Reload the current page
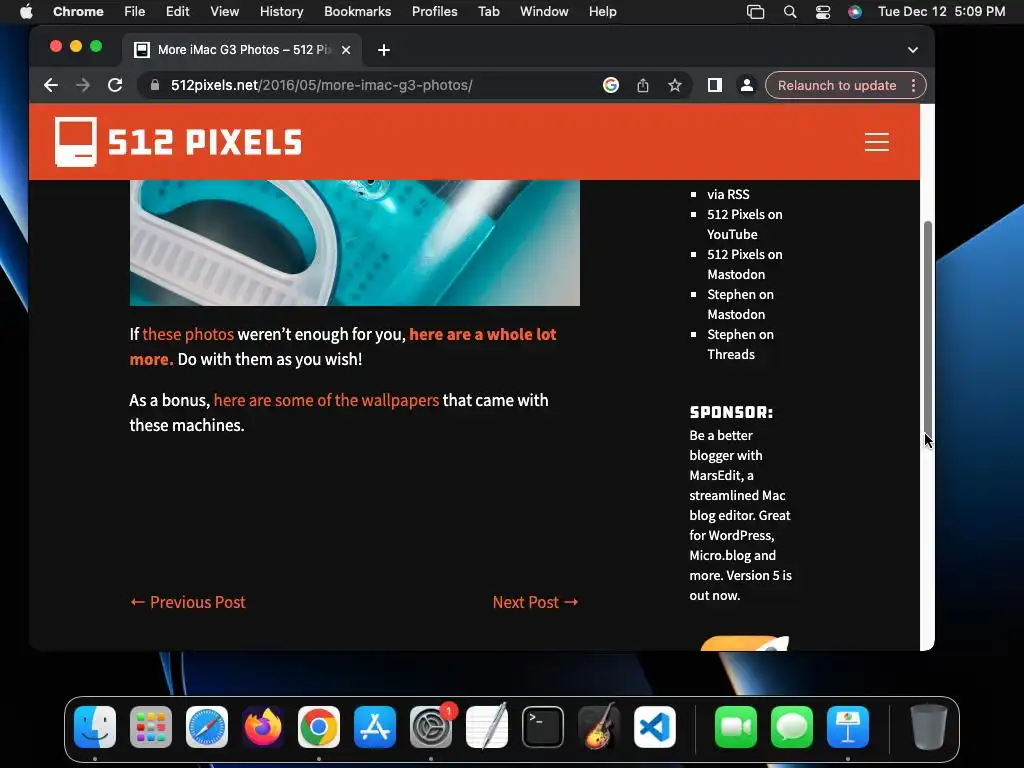The image size is (1024, 768). coord(115,86)
